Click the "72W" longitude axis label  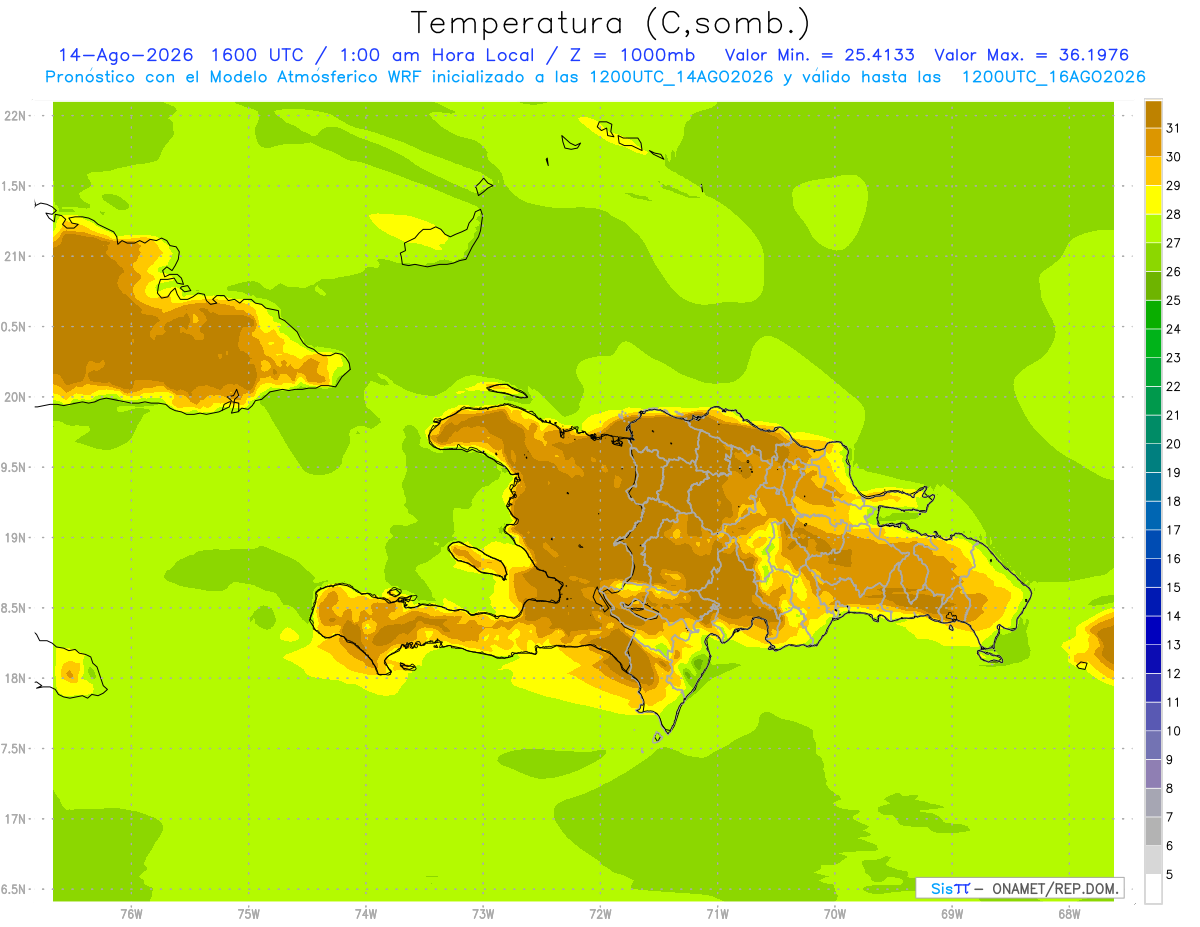(600, 914)
